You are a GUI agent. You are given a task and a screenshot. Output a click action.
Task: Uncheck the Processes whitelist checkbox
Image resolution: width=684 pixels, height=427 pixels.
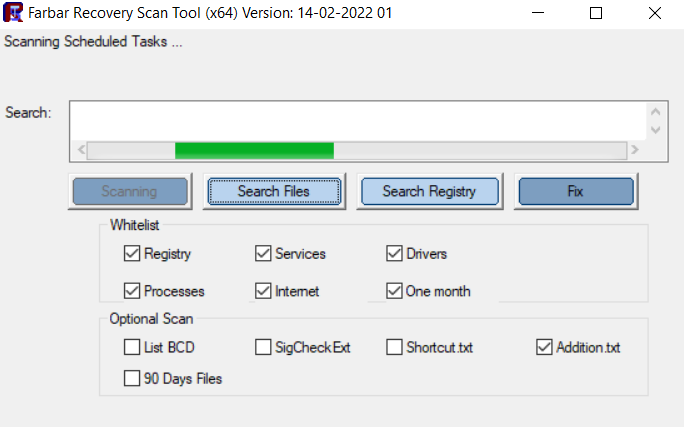coord(132,291)
